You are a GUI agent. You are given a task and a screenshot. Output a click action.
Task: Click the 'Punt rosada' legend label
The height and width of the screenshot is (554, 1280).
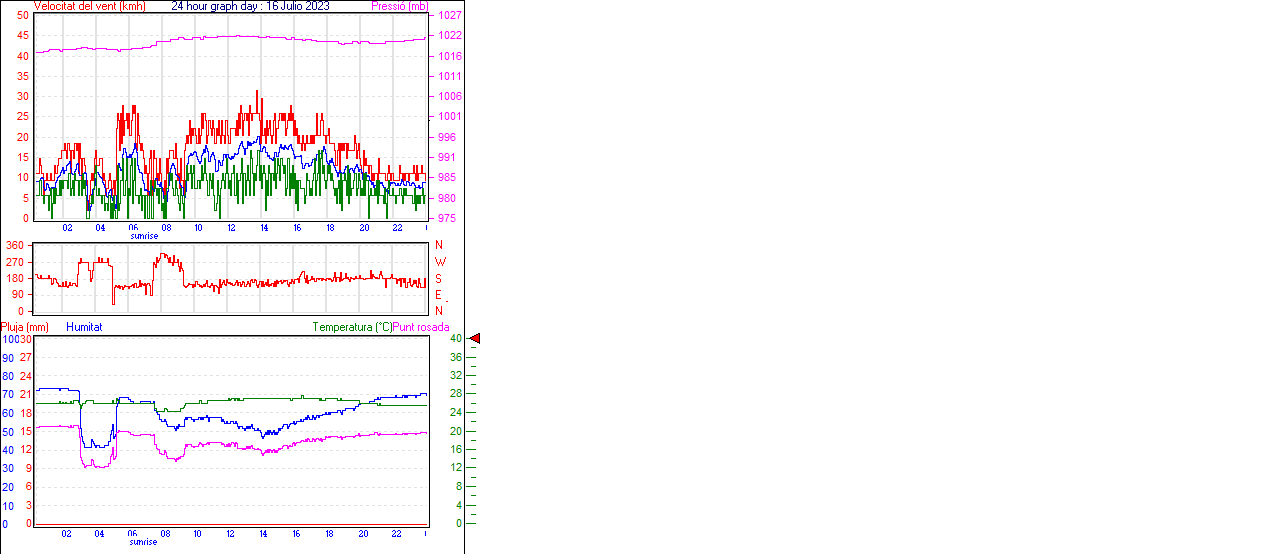pos(421,327)
